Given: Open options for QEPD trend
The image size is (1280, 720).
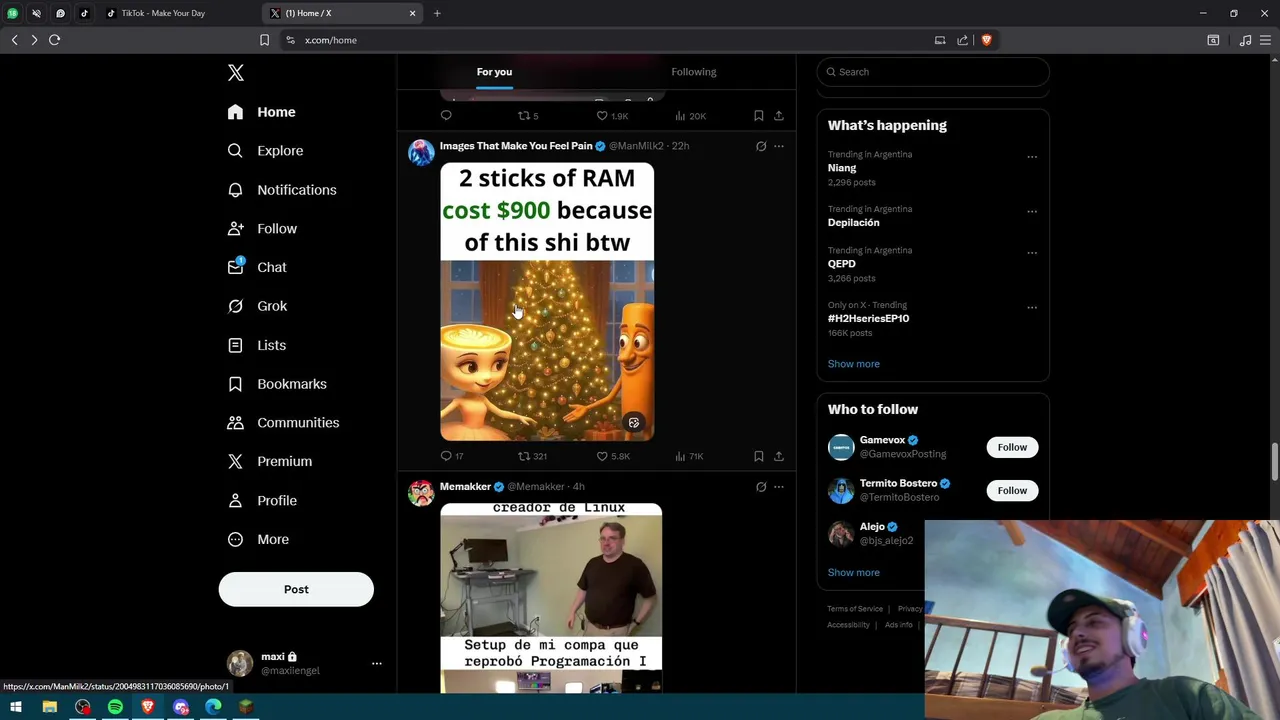Looking at the screenshot, I should point(1032,253).
